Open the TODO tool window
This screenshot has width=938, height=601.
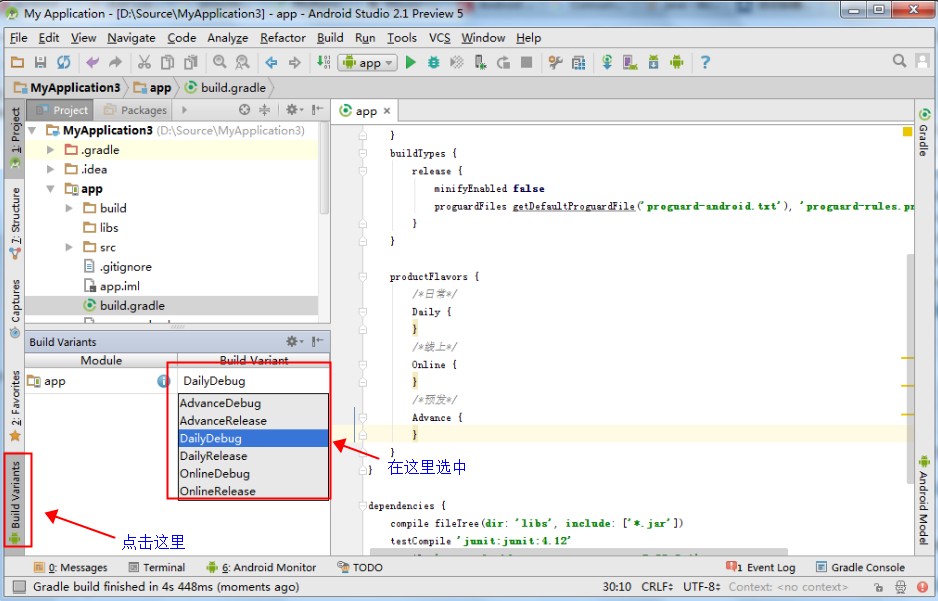pos(360,567)
